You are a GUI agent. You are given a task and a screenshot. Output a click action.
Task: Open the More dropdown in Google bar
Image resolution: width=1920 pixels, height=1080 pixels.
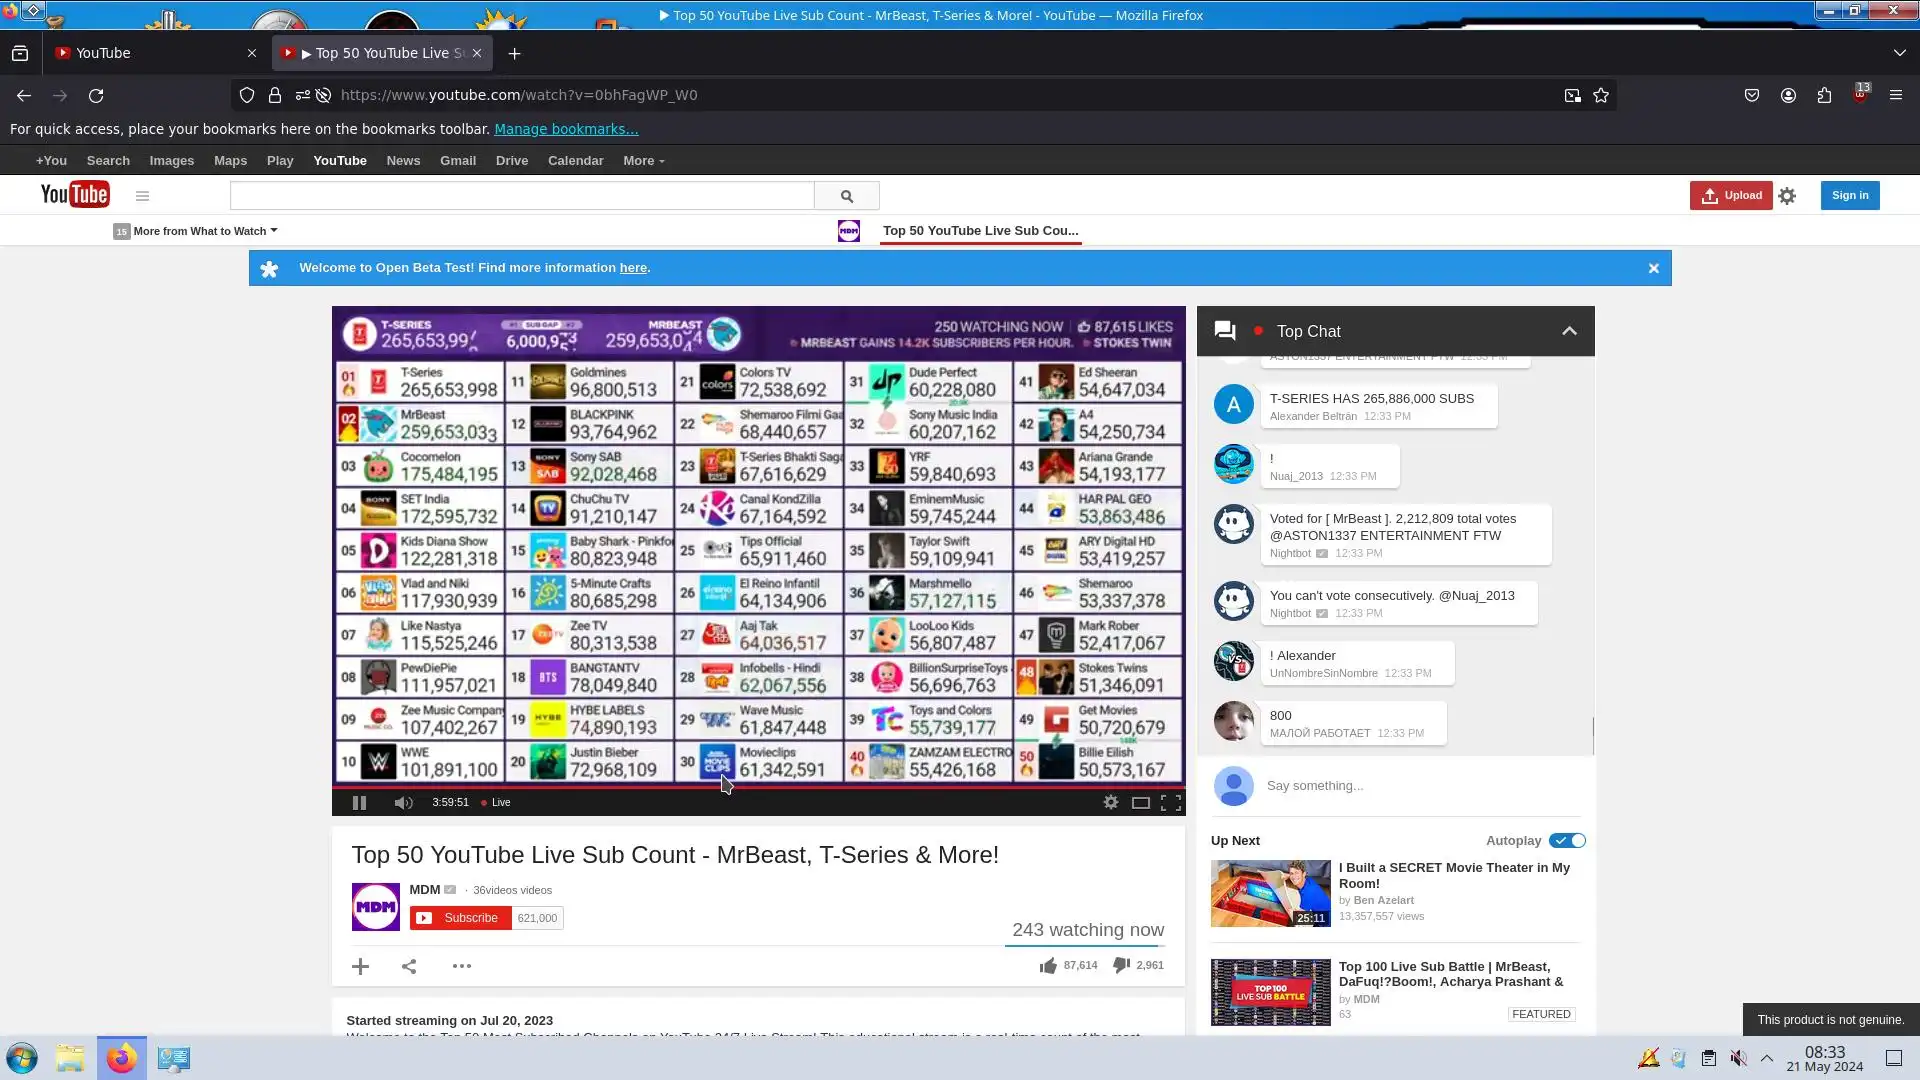pos(643,161)
